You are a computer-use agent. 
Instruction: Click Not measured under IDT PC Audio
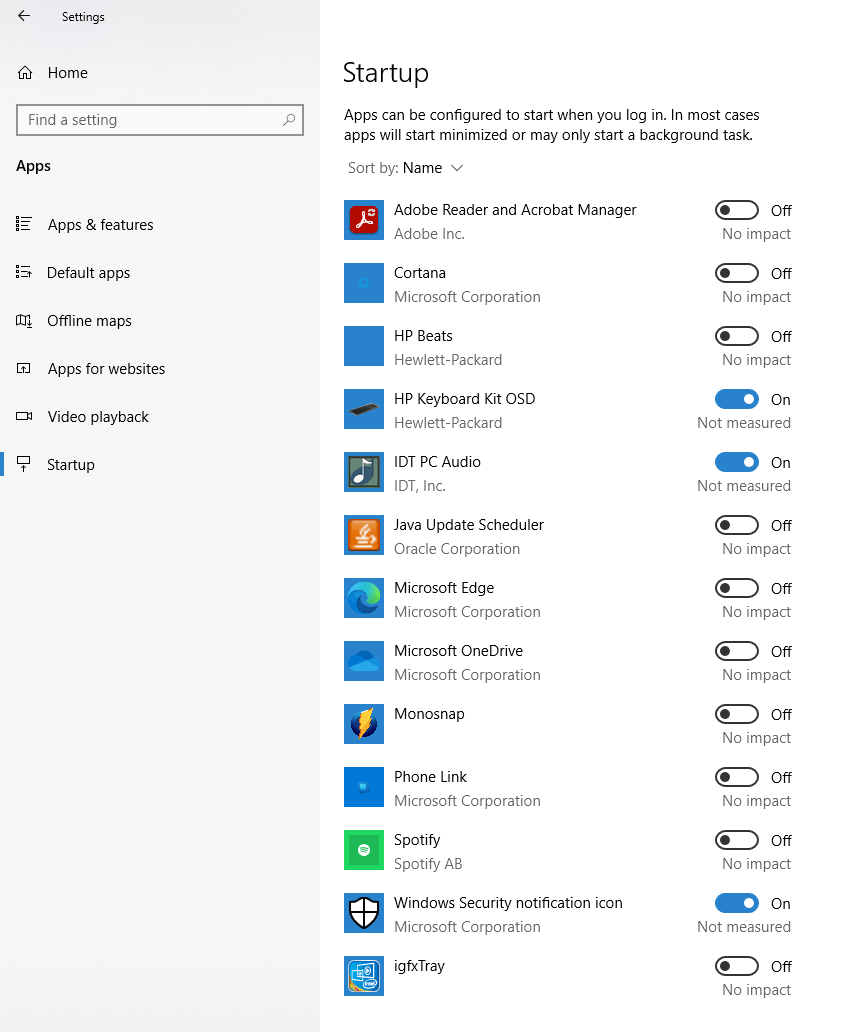click(744, 486)
